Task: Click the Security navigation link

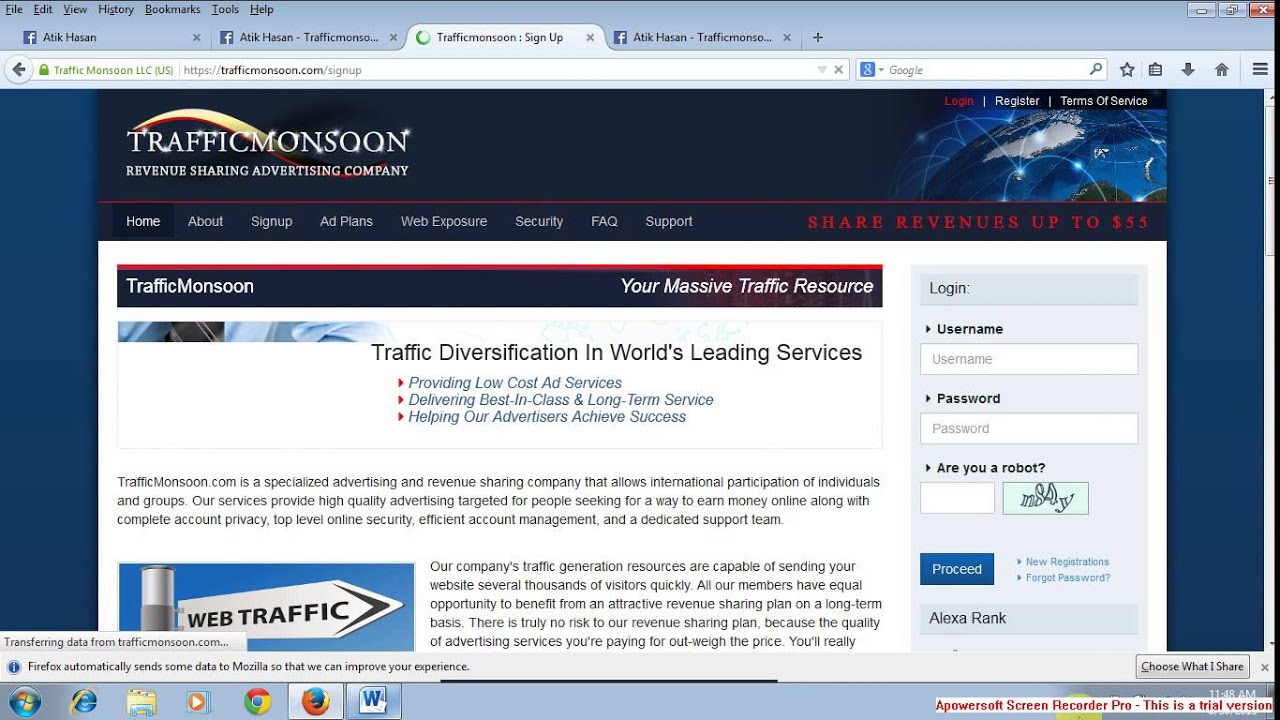Action: click(539, 221)
